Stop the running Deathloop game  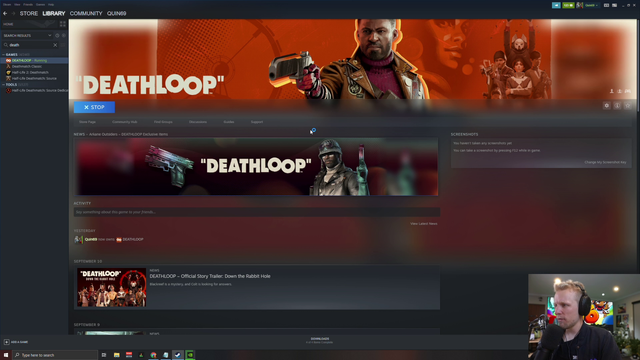(x=94, y=107)
